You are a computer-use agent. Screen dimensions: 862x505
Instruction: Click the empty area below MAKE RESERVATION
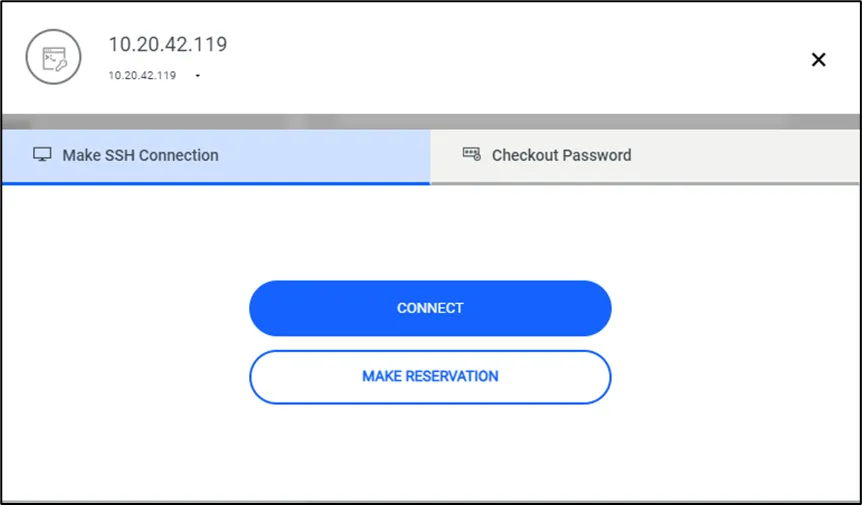pos(430,450)
